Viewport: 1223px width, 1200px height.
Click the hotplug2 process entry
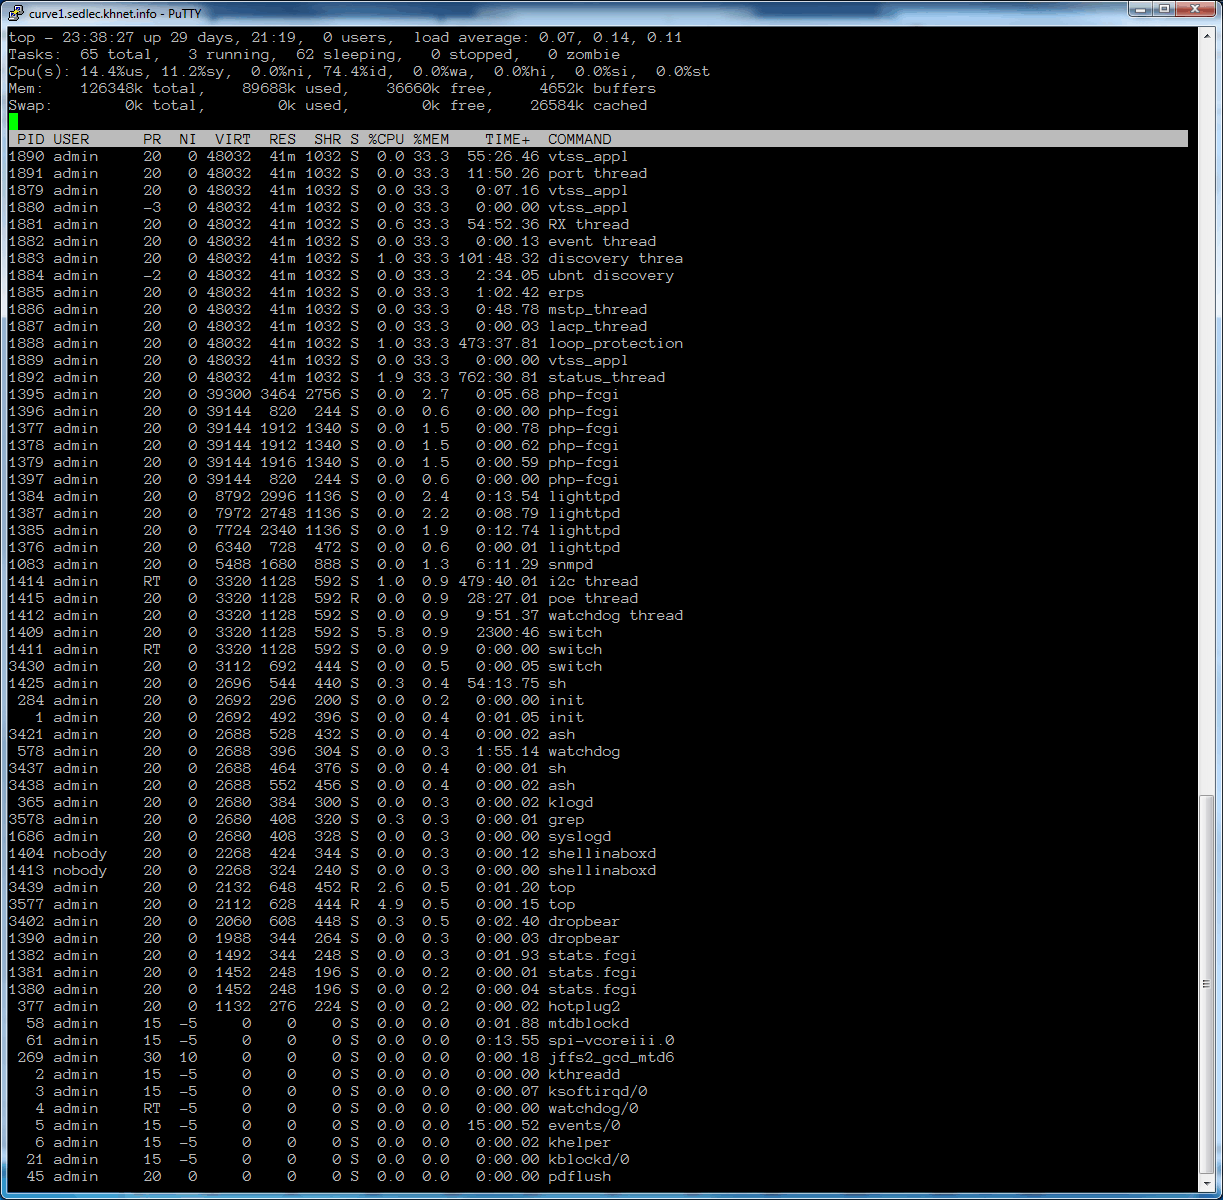point(584,1006)
